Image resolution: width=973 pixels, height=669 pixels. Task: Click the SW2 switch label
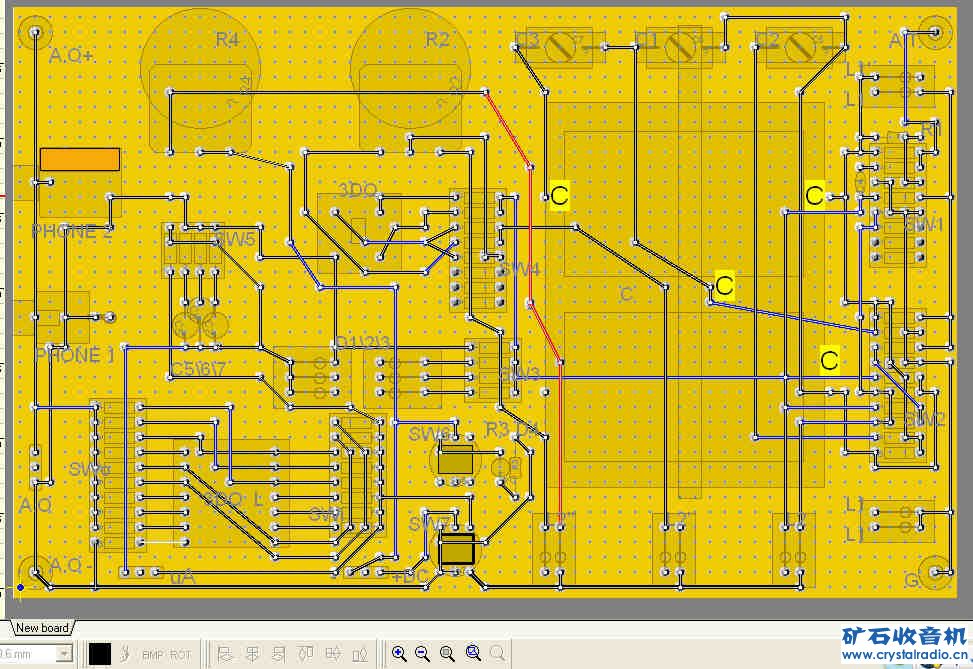click(924, 420)
